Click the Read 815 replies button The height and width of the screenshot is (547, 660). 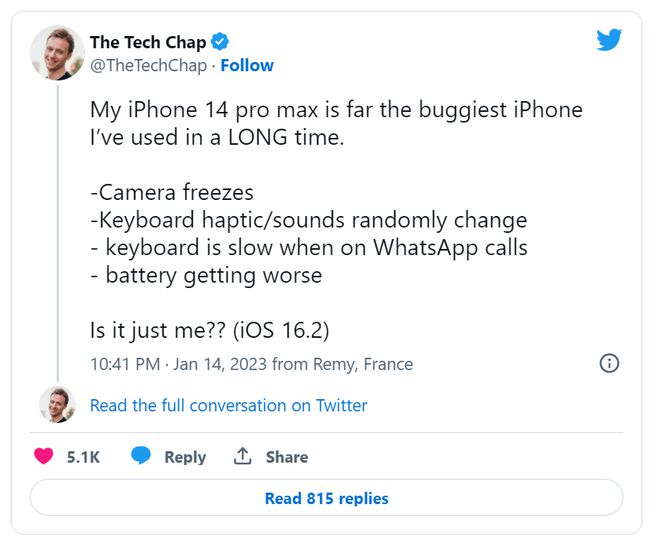point(326,498)
